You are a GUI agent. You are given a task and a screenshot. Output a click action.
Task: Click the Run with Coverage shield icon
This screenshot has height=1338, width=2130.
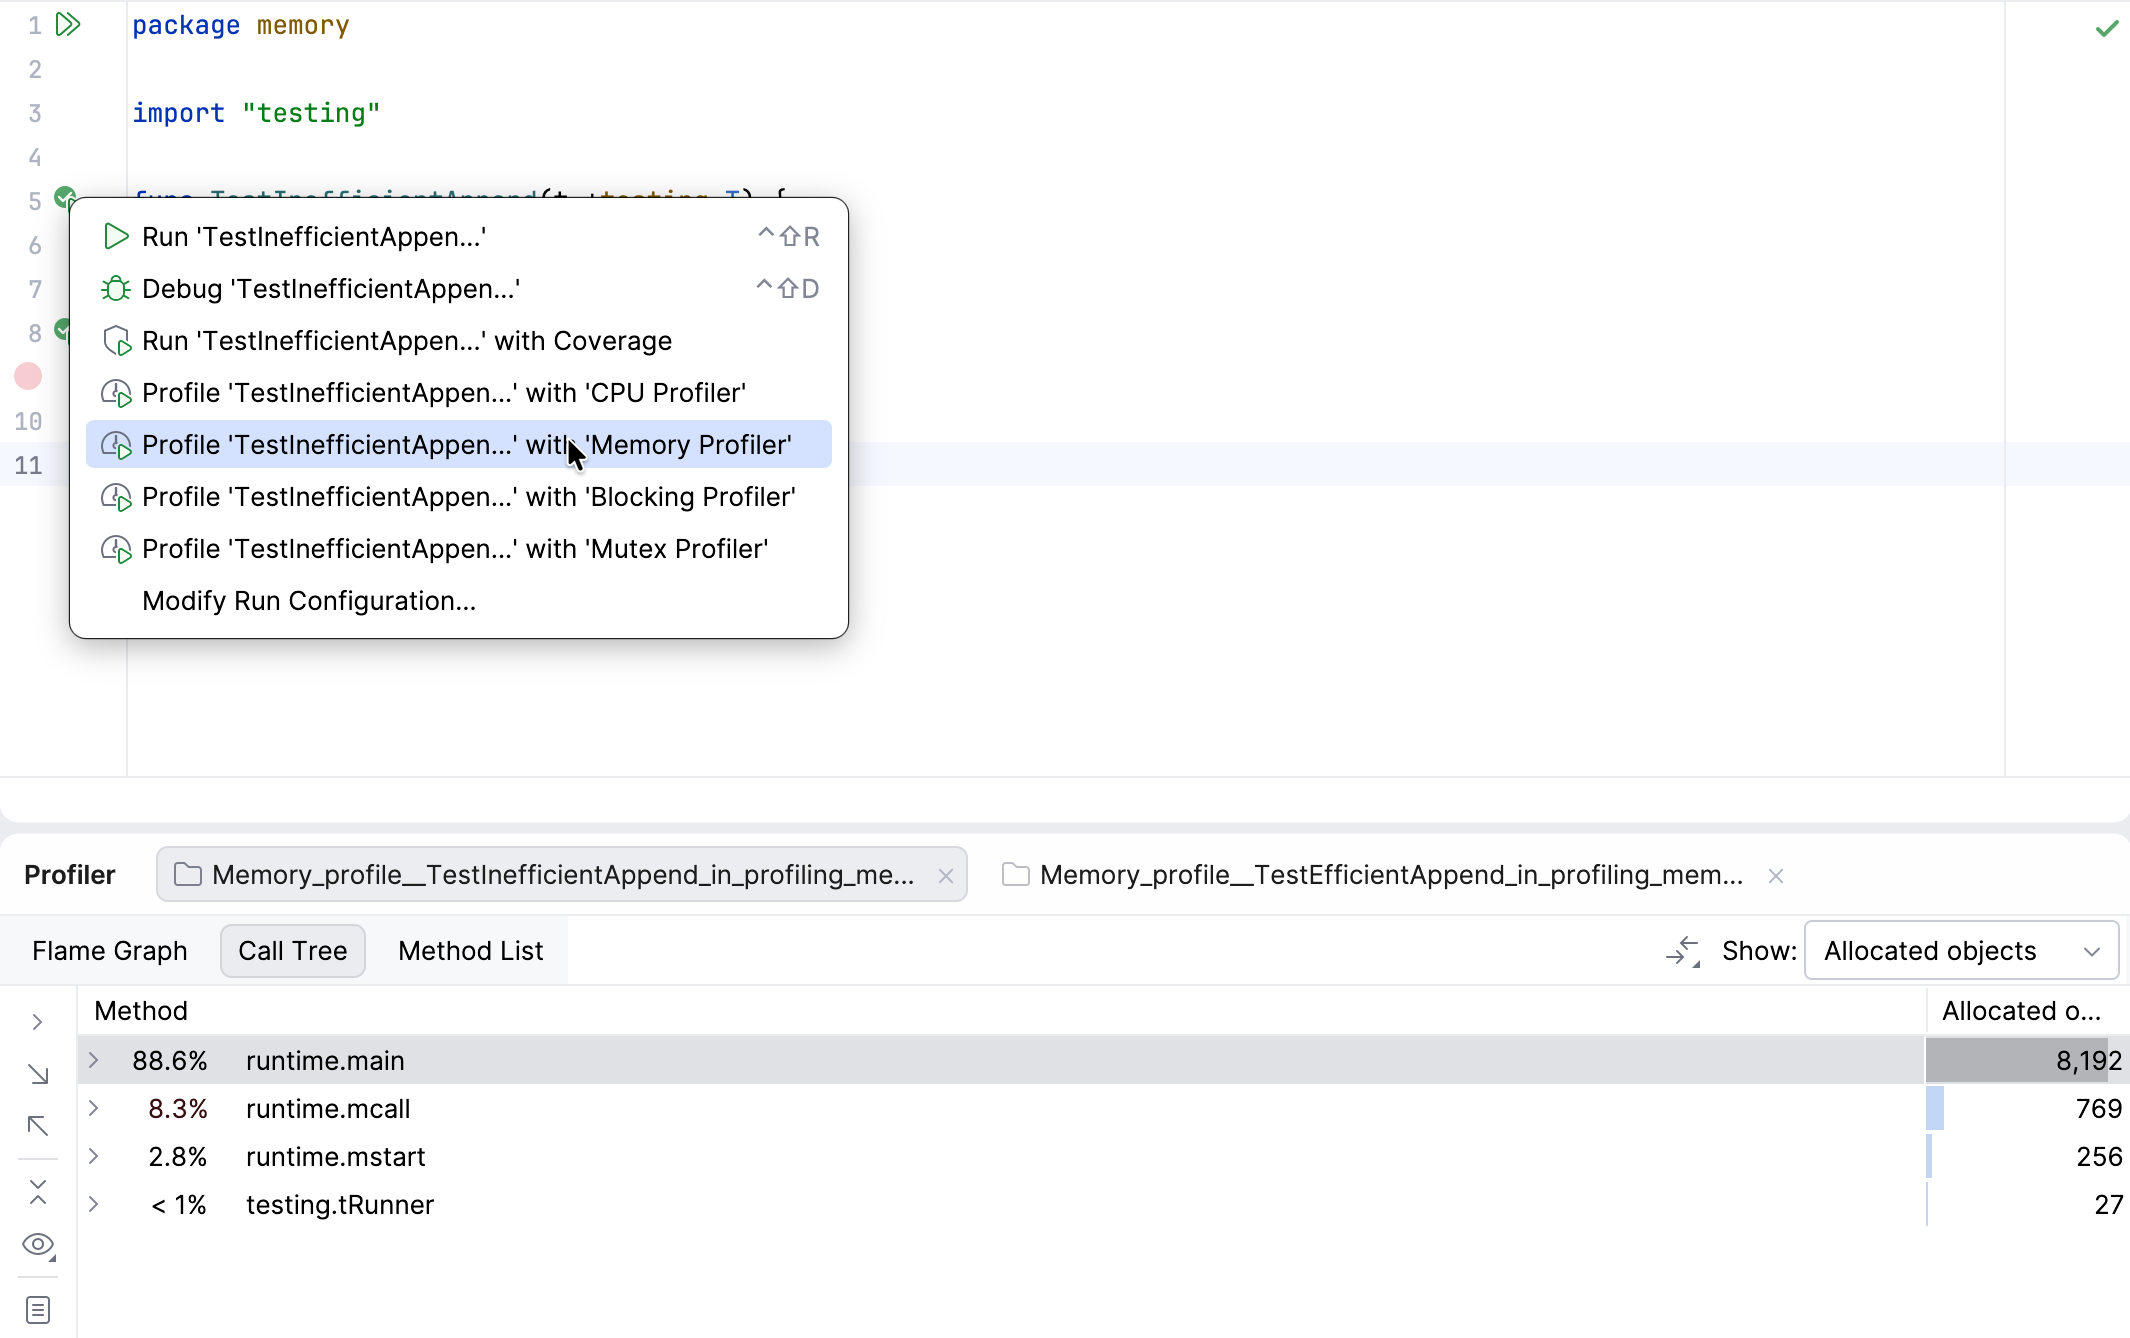pyautogui.click(x=116, y=341)
